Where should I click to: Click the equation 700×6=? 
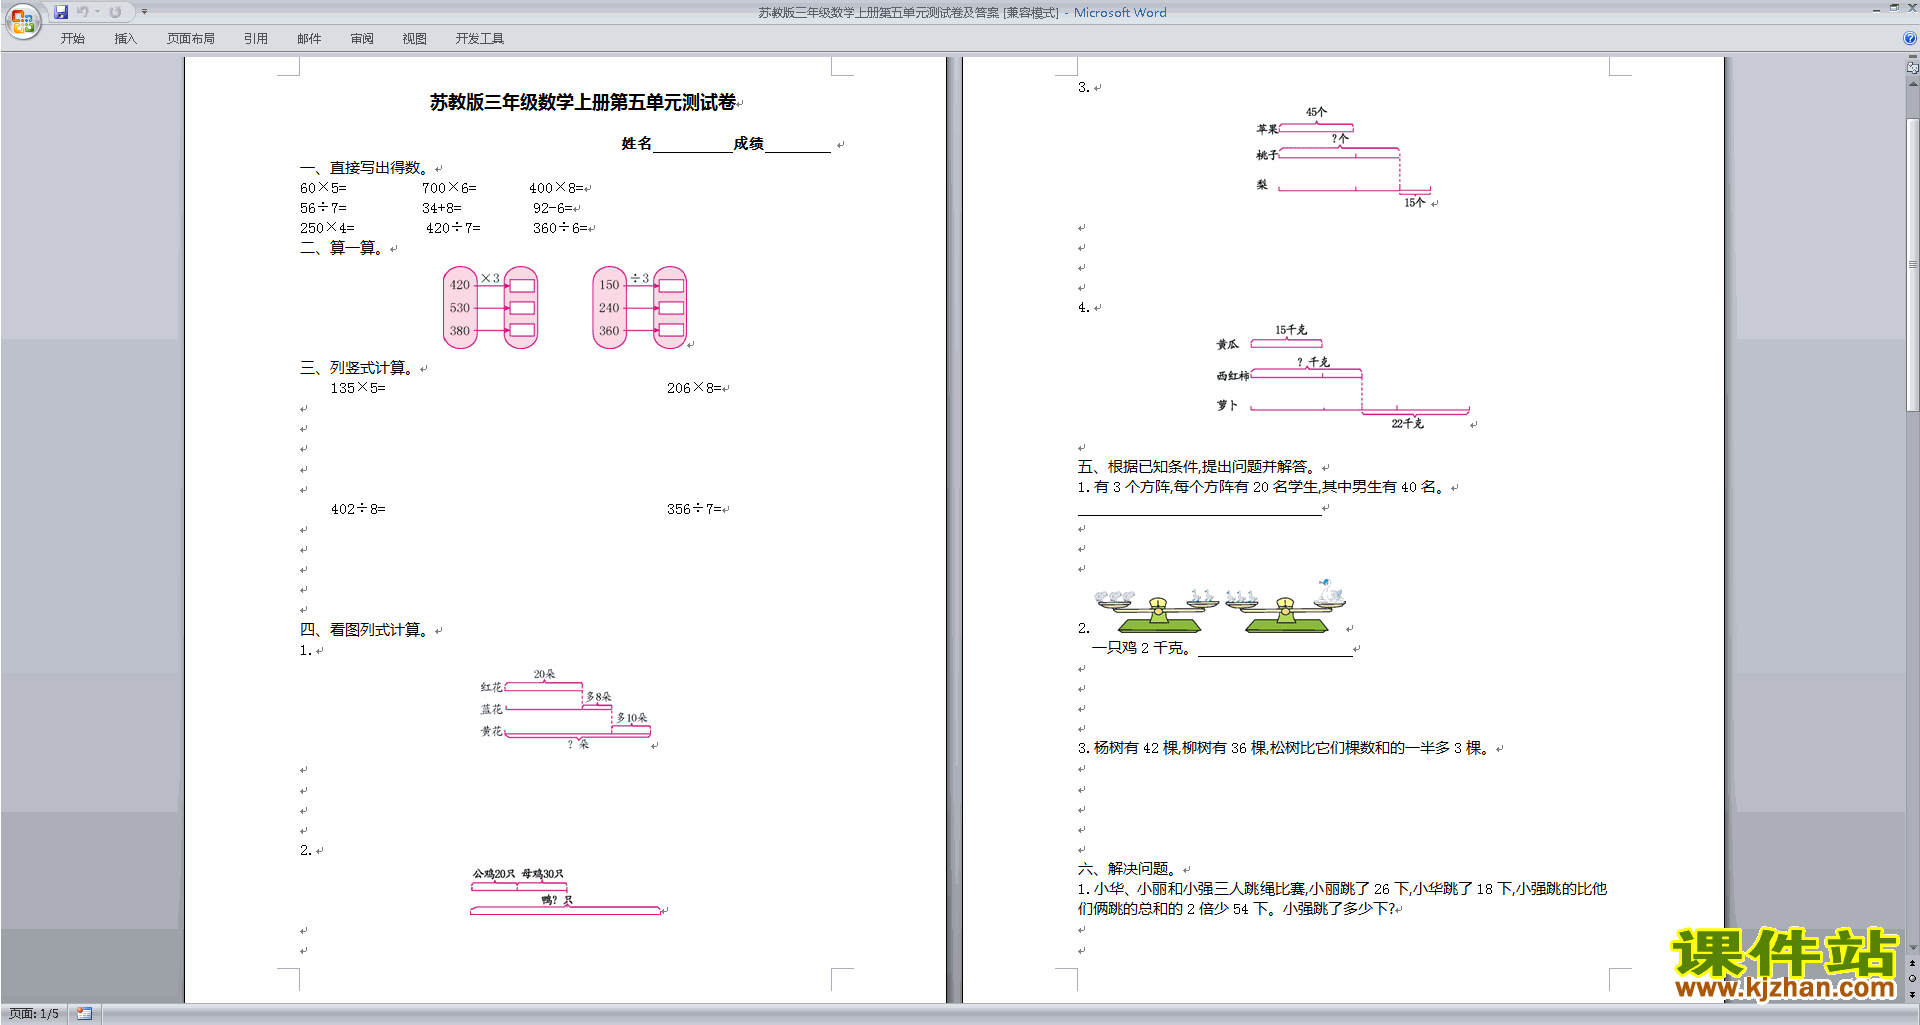[449, 188]
